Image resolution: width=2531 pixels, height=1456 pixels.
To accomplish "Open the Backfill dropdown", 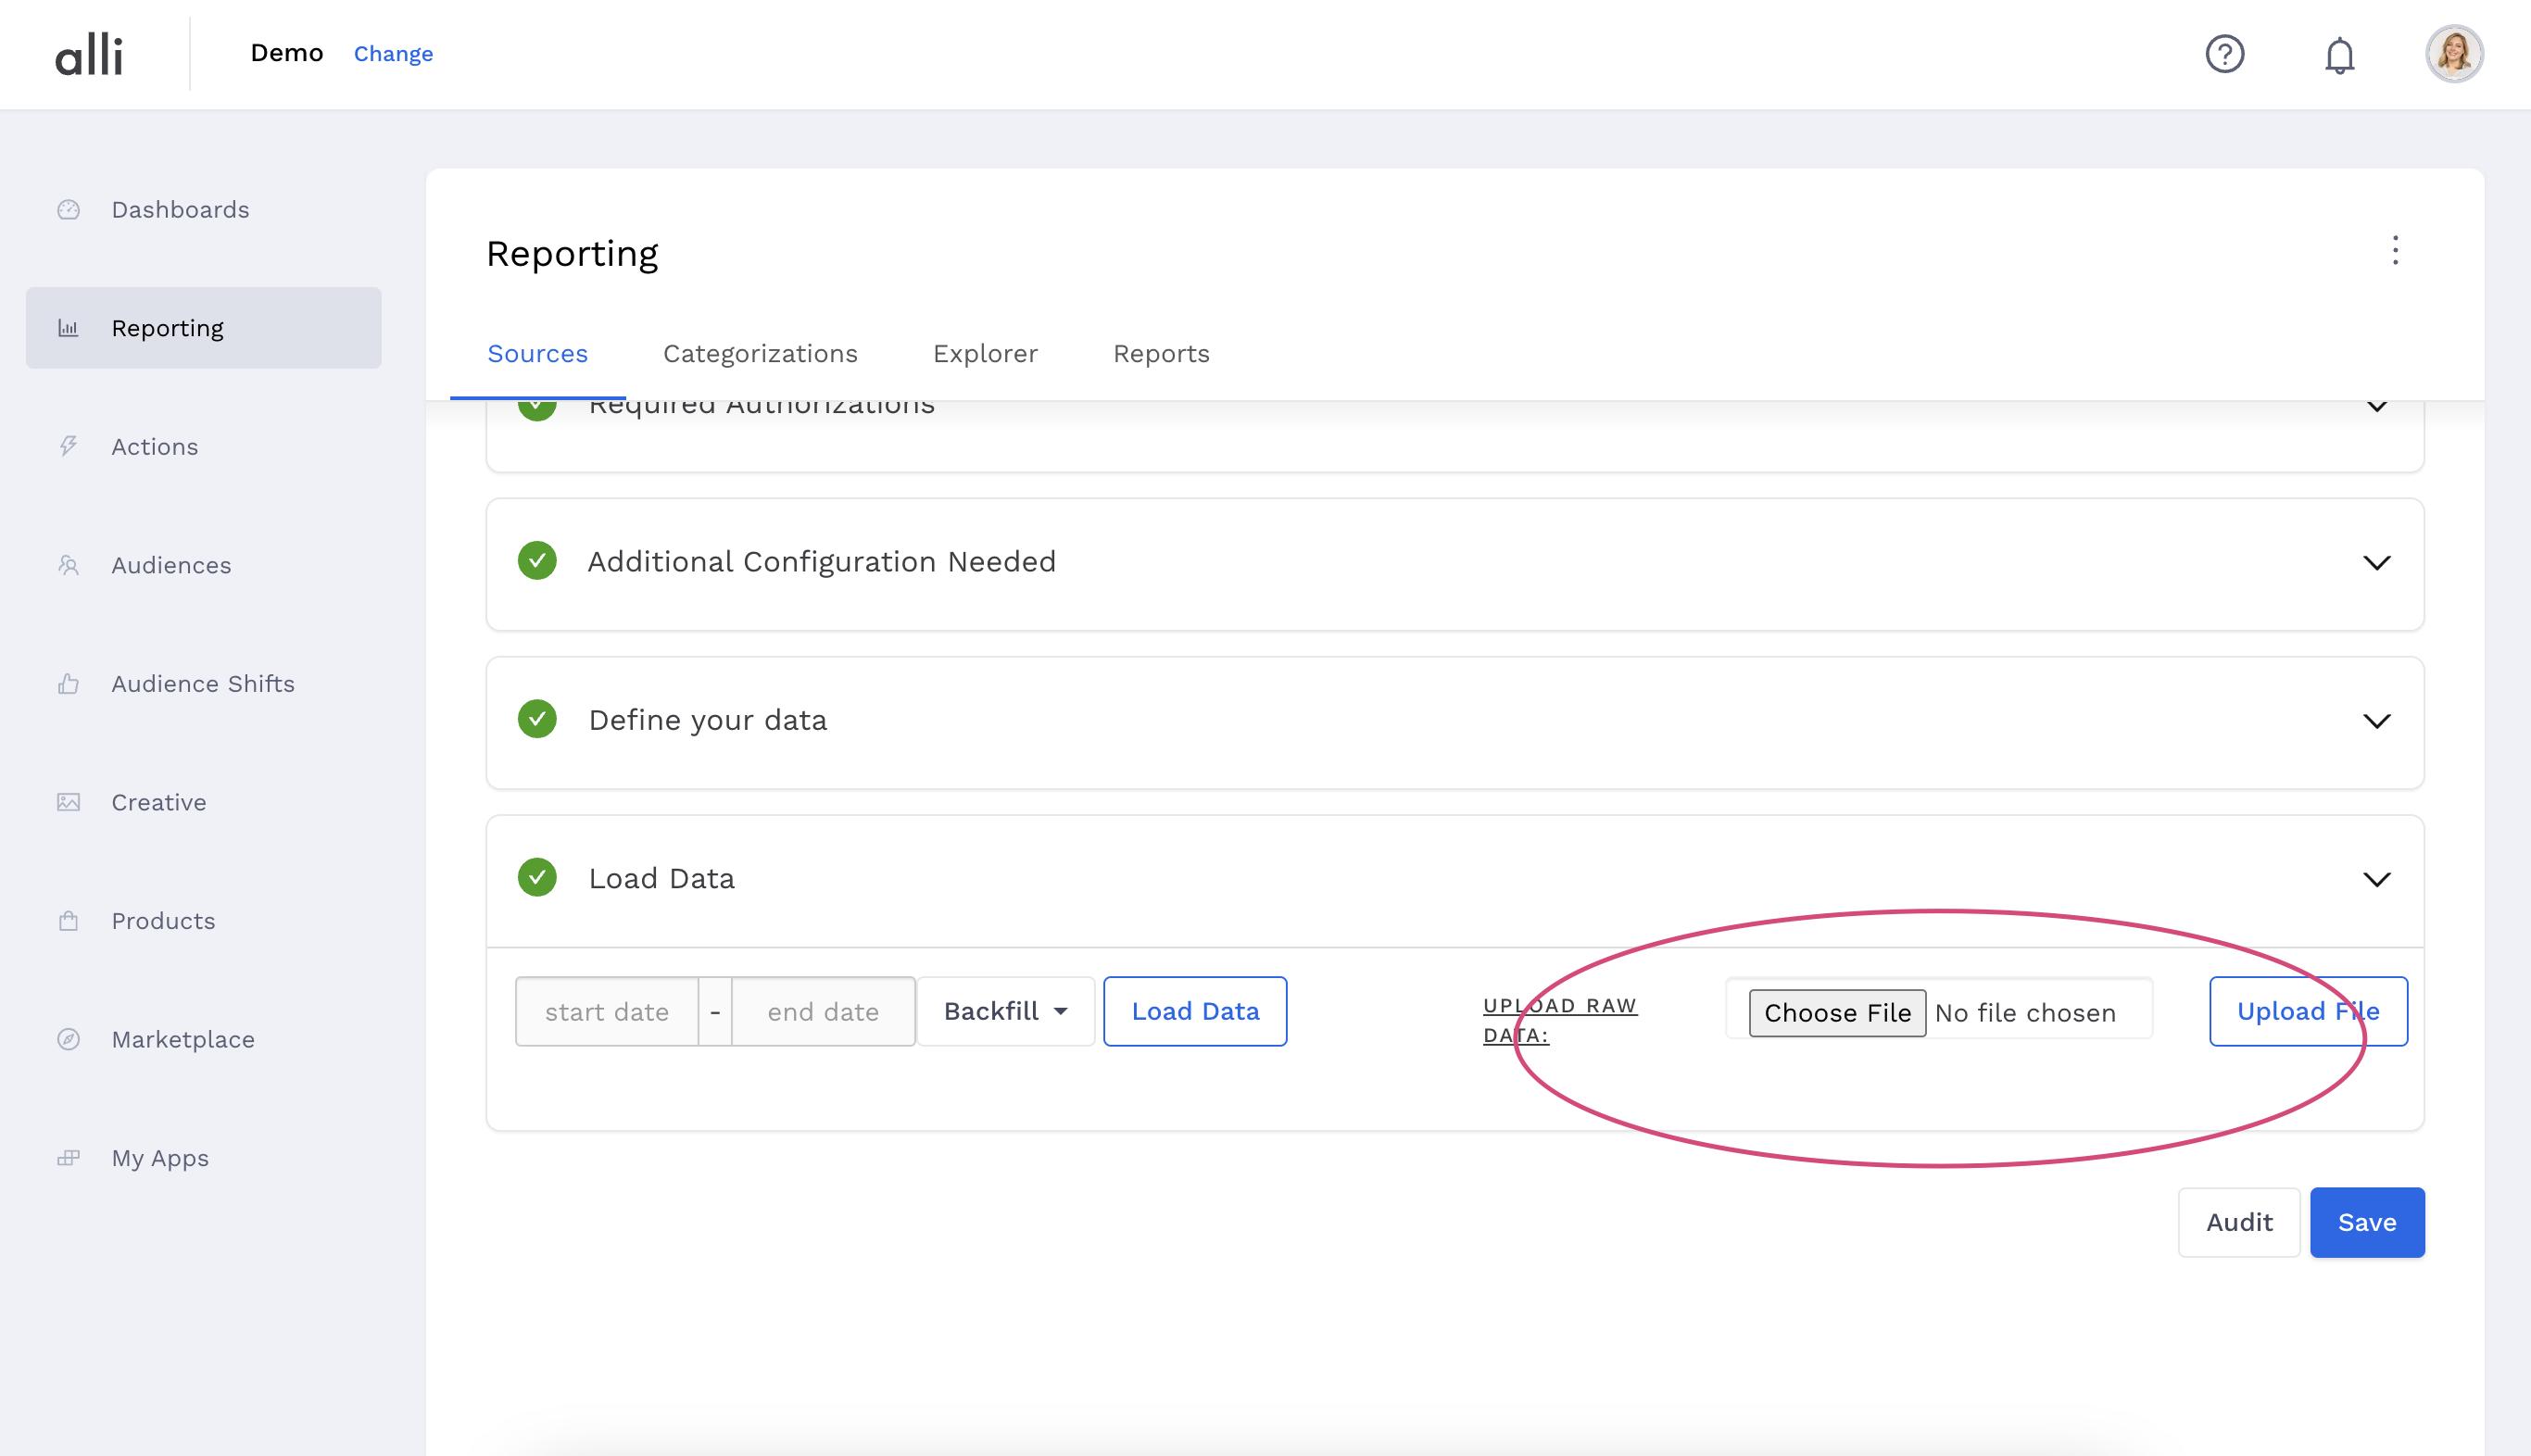I will 1005,1011.
